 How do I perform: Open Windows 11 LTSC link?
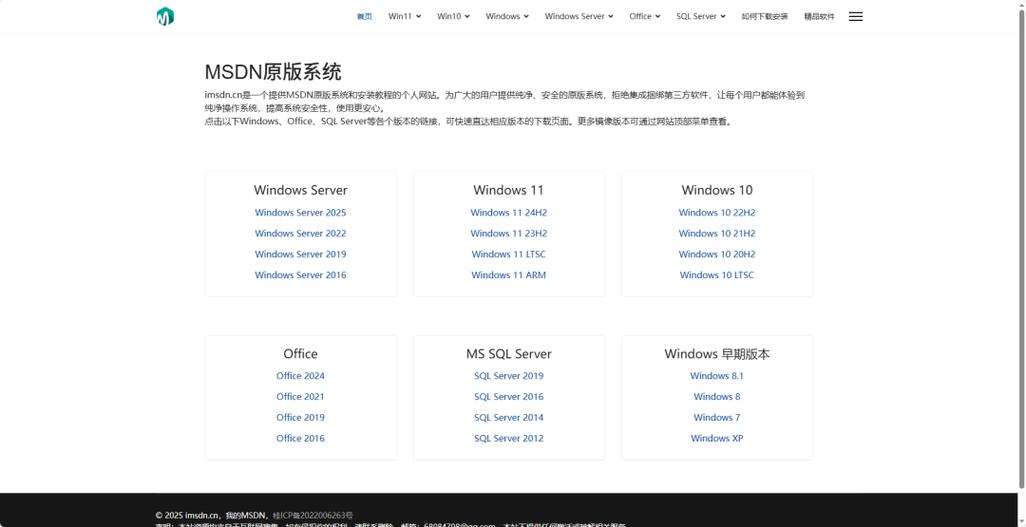click(508, 255)
